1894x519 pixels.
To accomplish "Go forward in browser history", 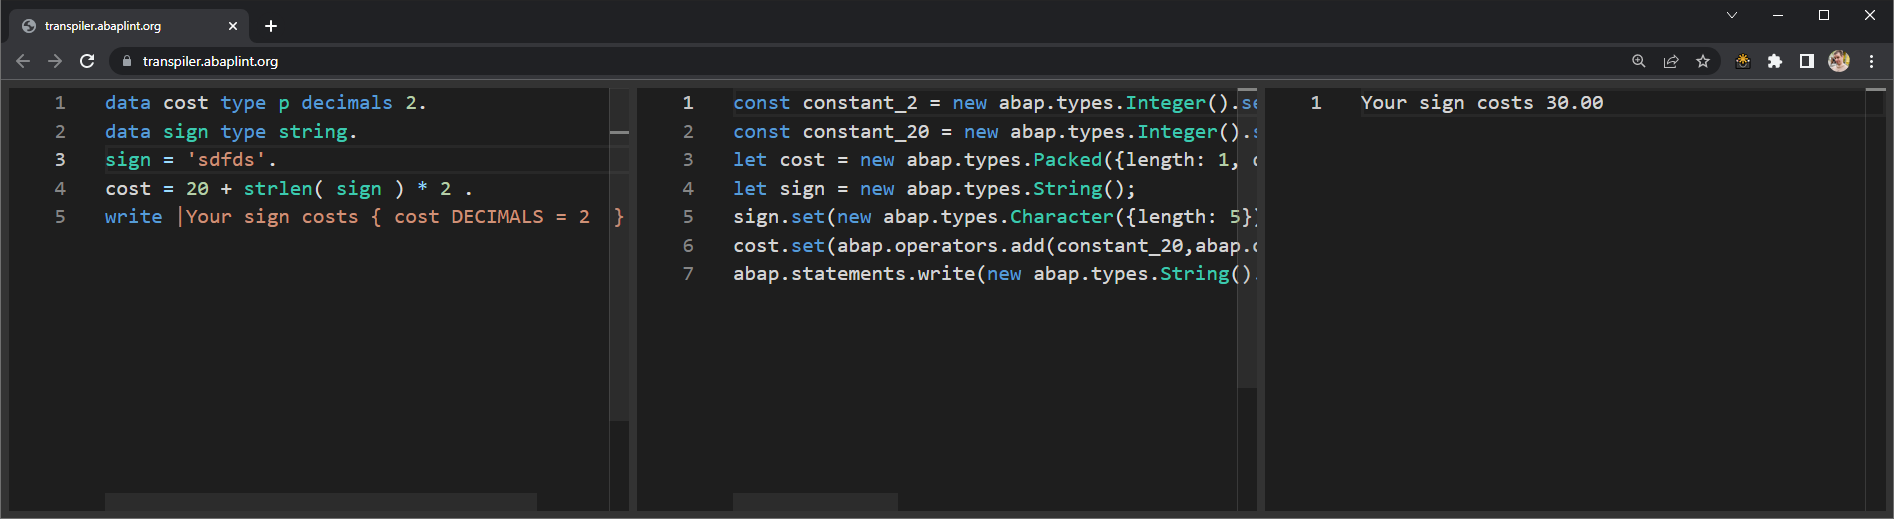I will pos(55,61).
